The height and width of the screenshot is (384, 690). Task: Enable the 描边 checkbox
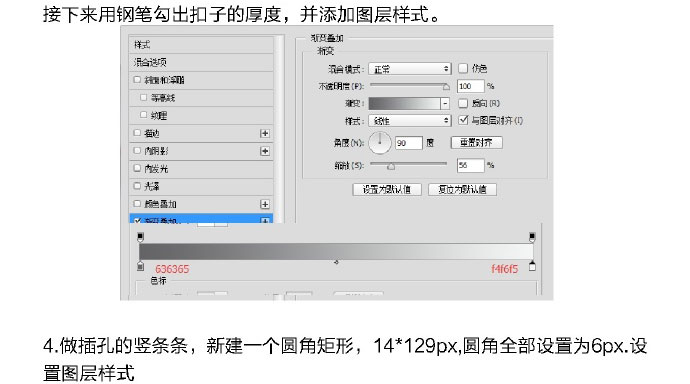pyautogui.click(x=137, y=132)
